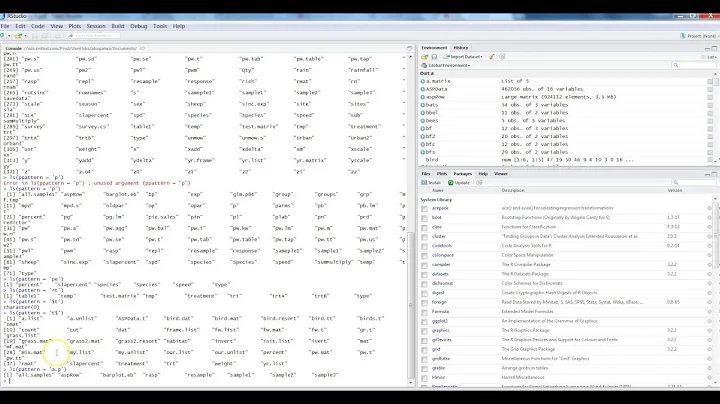Expand the a.matrix object arrow

tap(422, 81)
